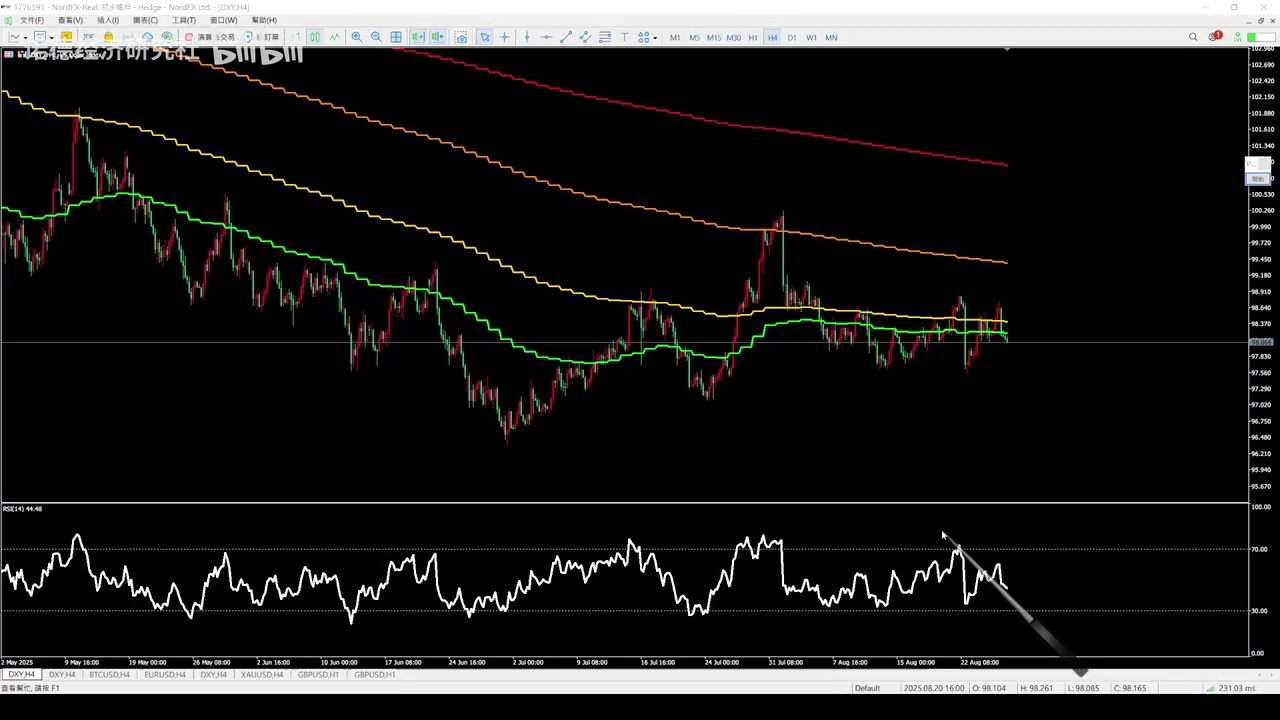Image resolution: width=1280 pixels, height=720 pixels.
Task: Toggle the 演算法交易 algo trading button
Action: [x=210, y=37]
